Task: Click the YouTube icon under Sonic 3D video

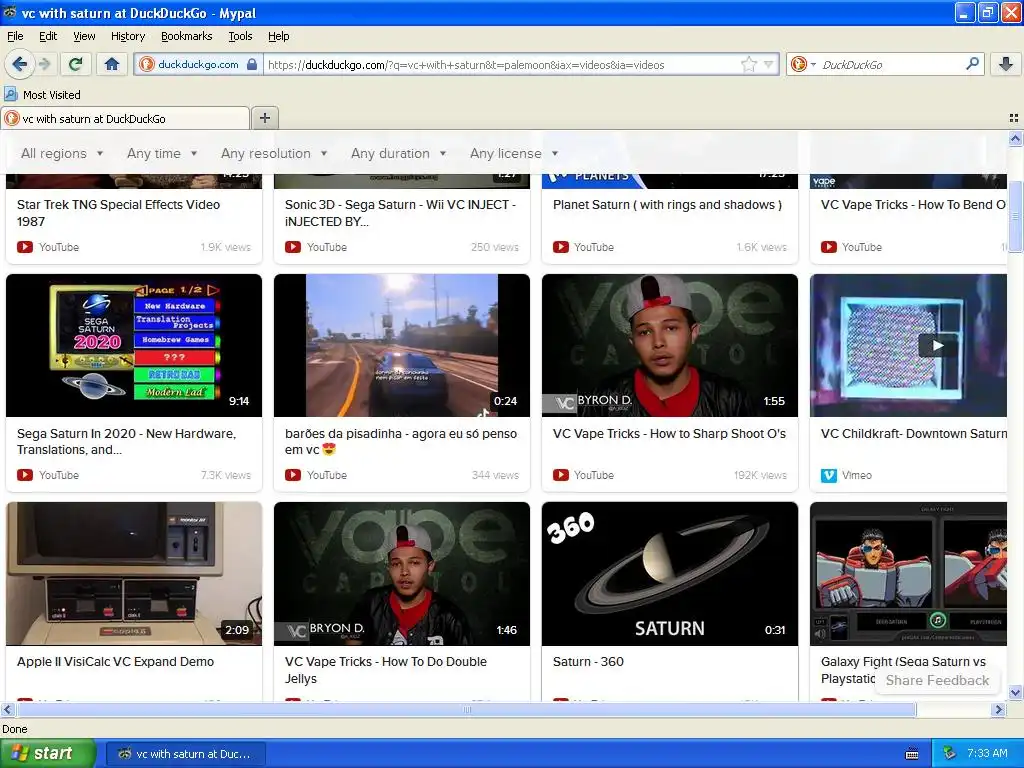Action: tap(293, 247)
